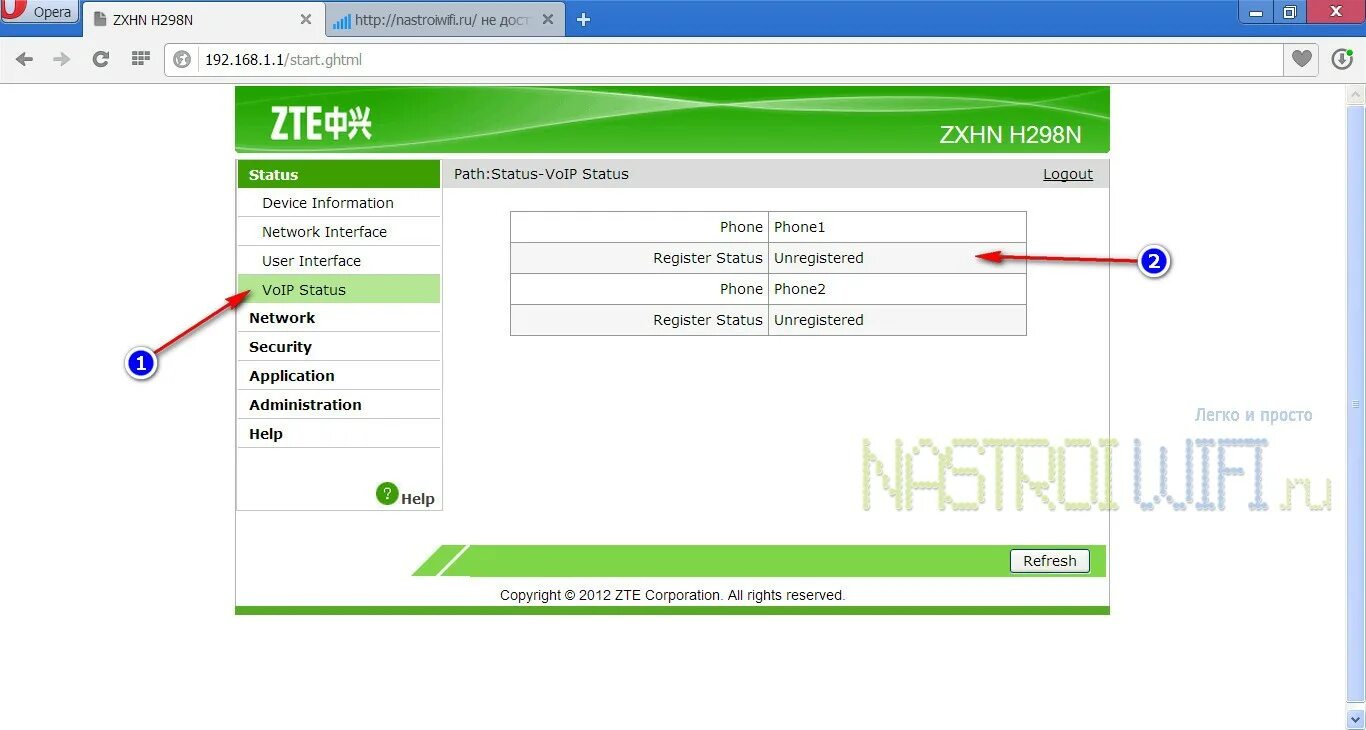This screenshot has width=1366, height=730.
Task: Open Device Information page
Action: (x=328, y=203)
